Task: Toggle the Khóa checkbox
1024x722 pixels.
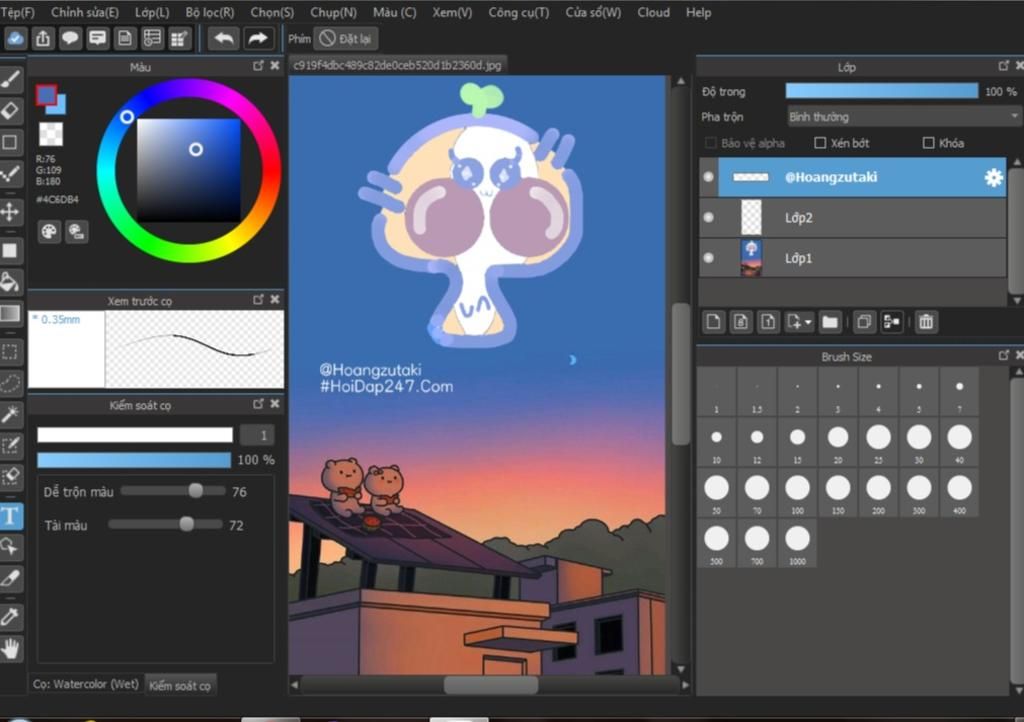Action: click(928, 143)
